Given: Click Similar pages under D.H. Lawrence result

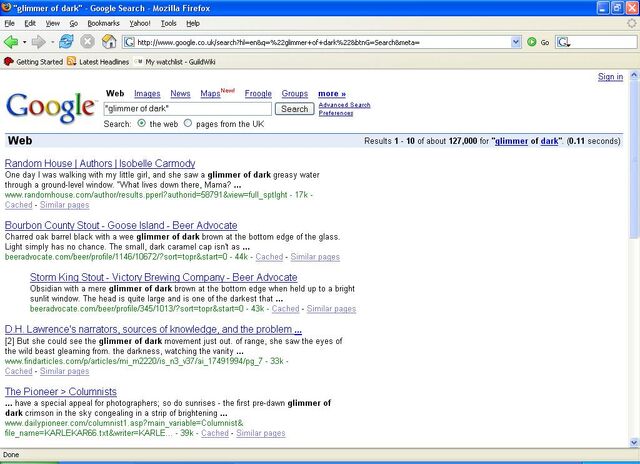Looking at the screenshot, I should tap(64, 371).
